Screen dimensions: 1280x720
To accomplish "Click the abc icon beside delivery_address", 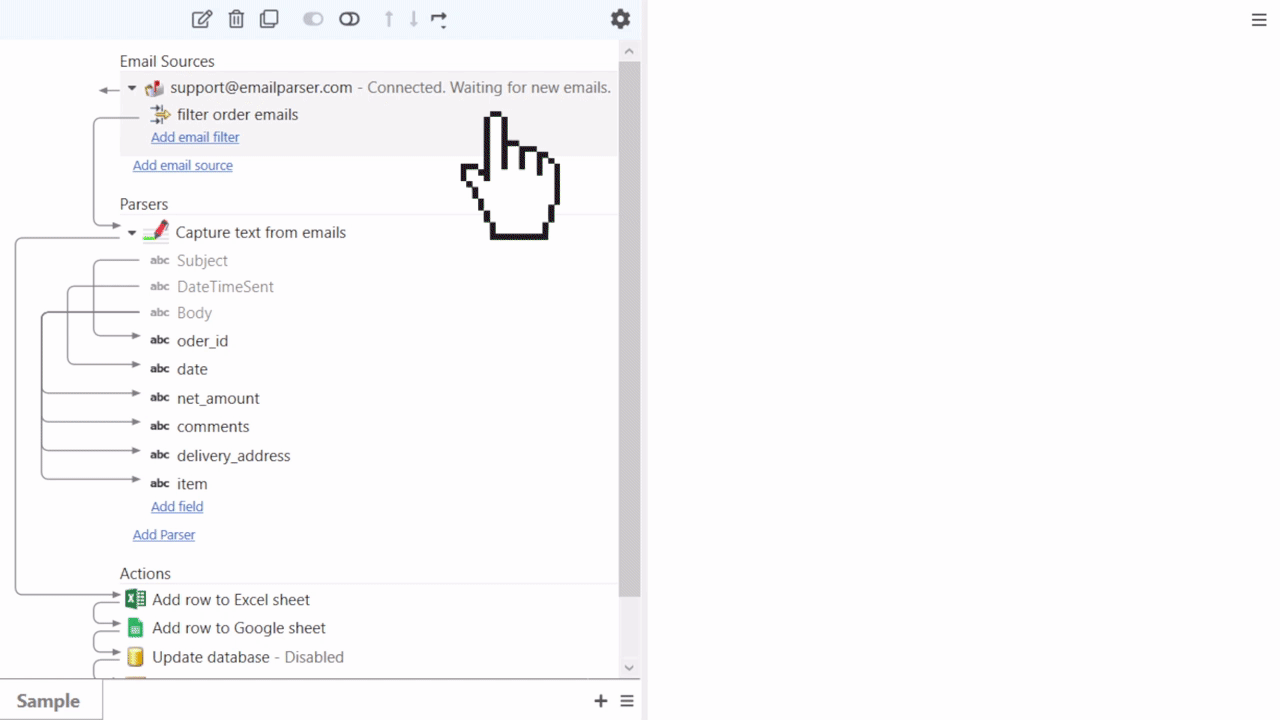I will click(160, 455).
